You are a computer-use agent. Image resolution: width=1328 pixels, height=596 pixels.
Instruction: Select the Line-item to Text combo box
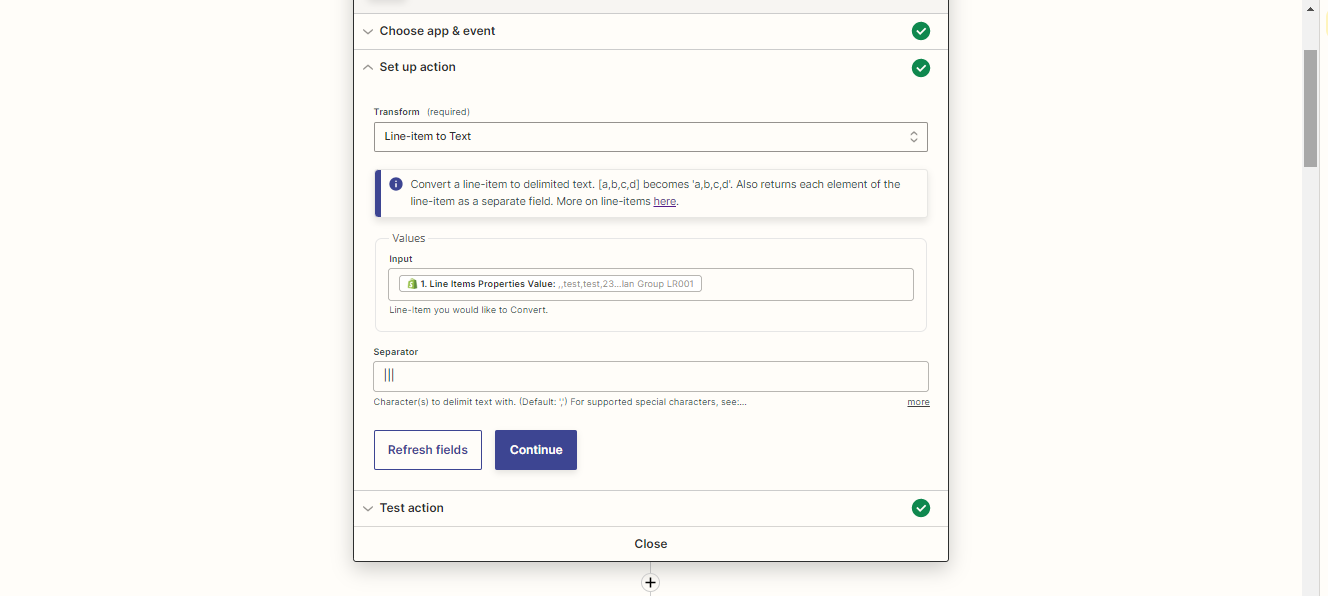651,137
